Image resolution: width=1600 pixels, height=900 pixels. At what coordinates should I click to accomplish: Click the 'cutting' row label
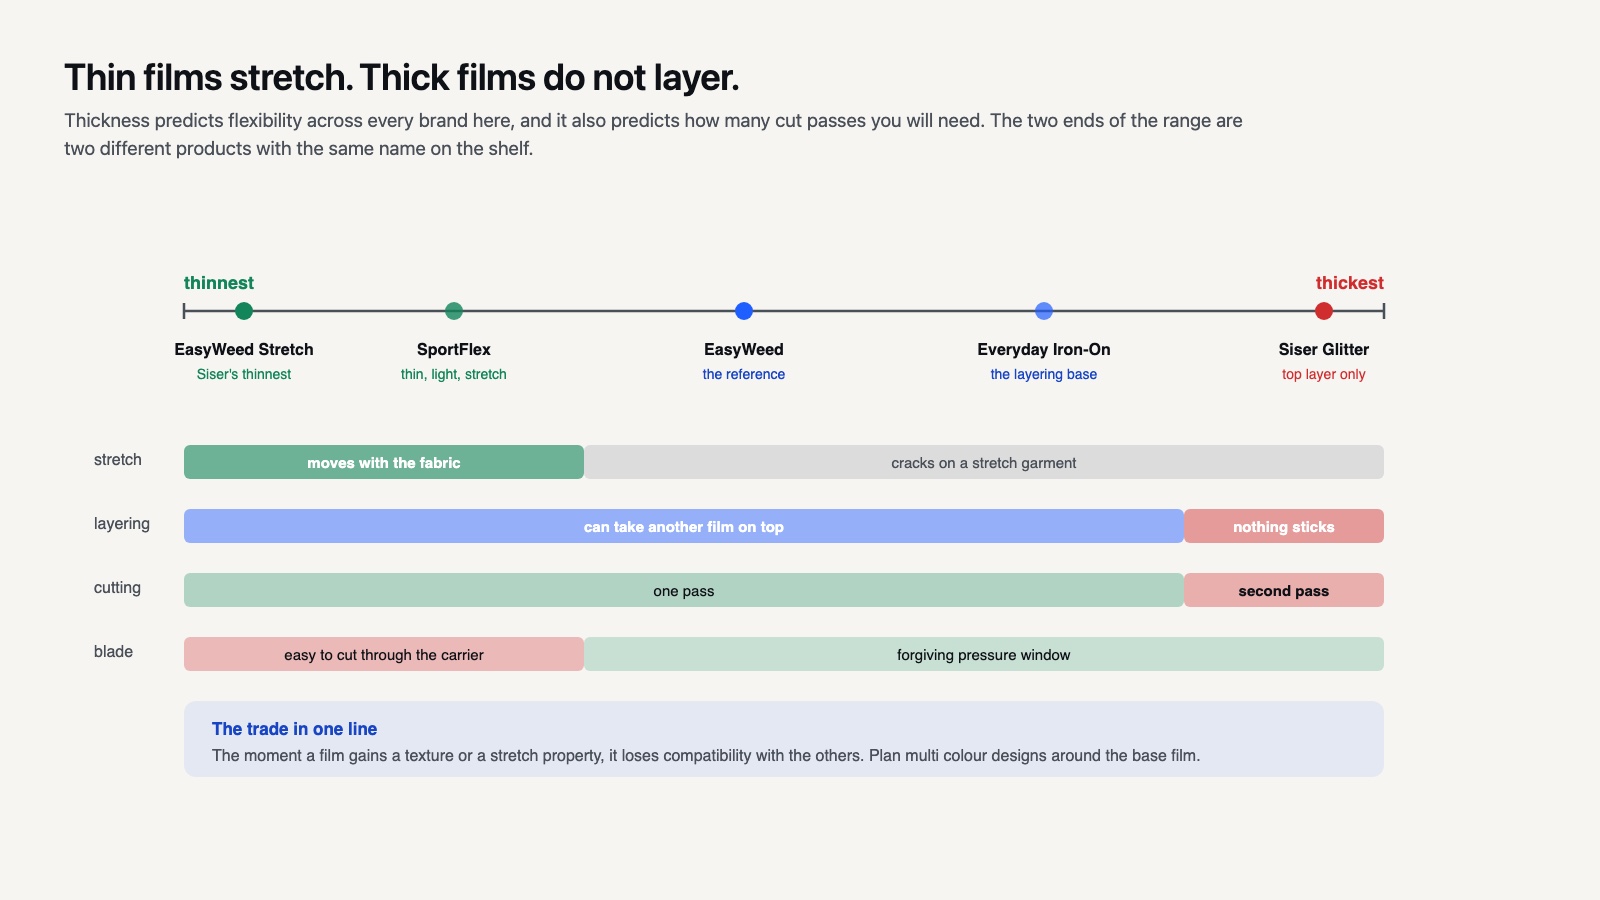(117, 588)
